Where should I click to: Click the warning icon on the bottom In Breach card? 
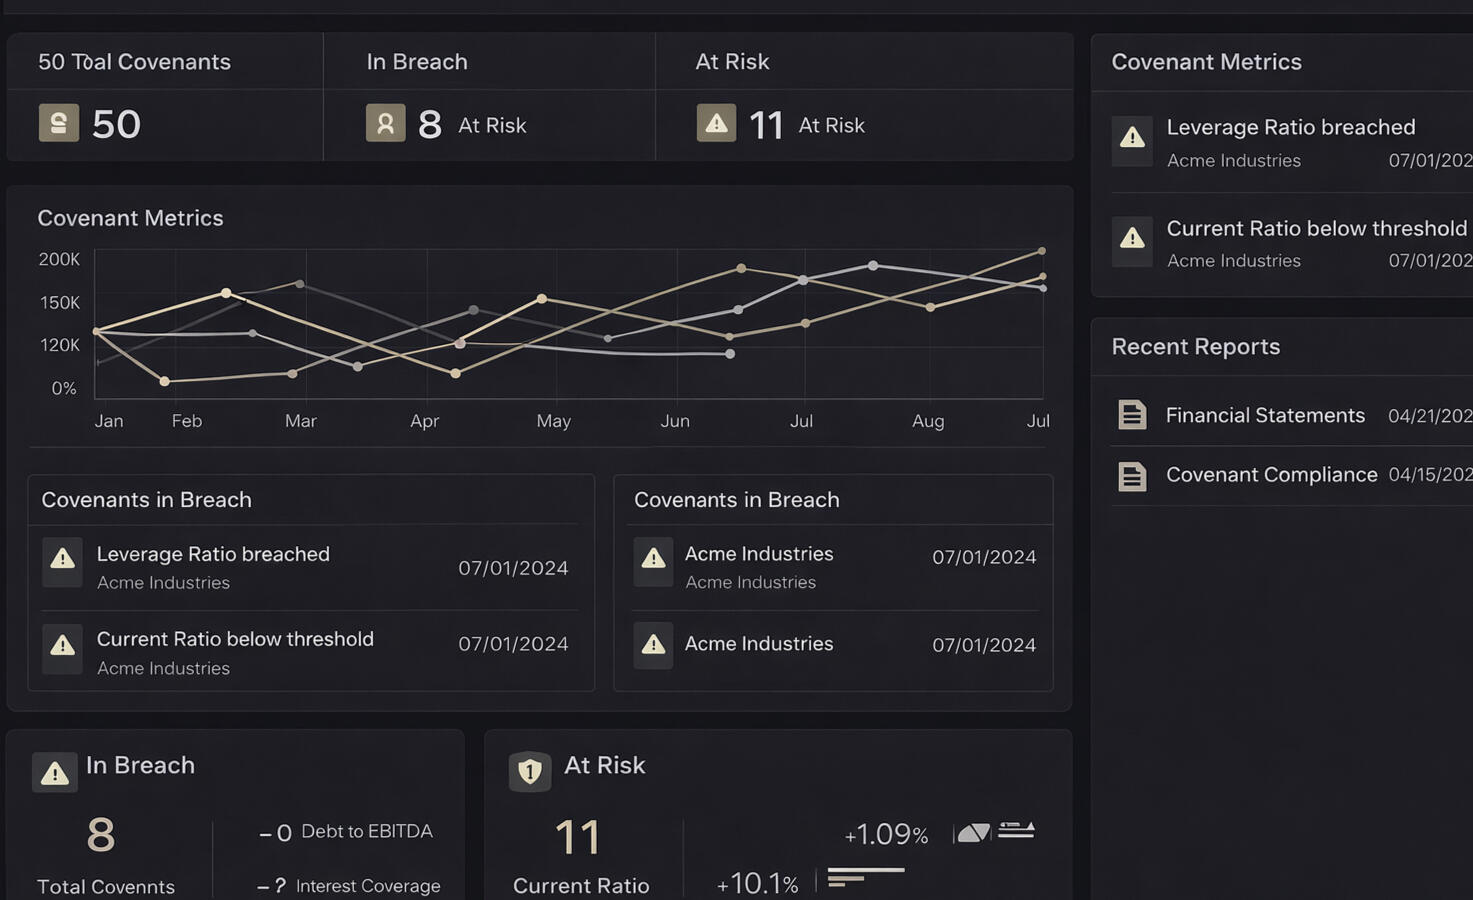(55, 772)
